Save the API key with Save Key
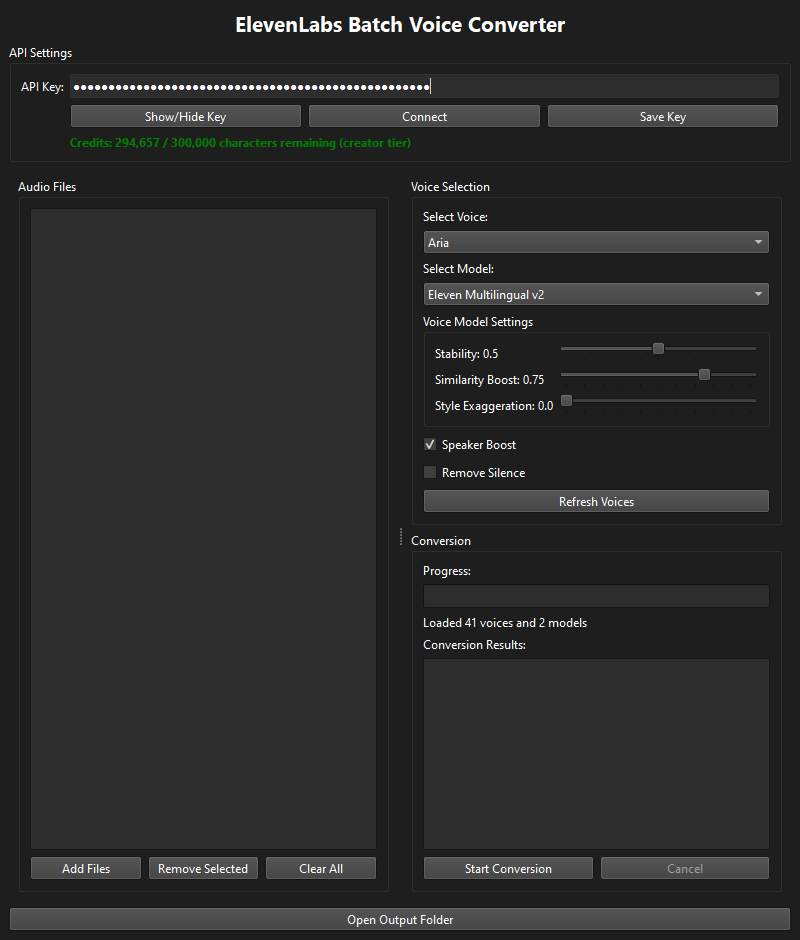 coord(663,116)
